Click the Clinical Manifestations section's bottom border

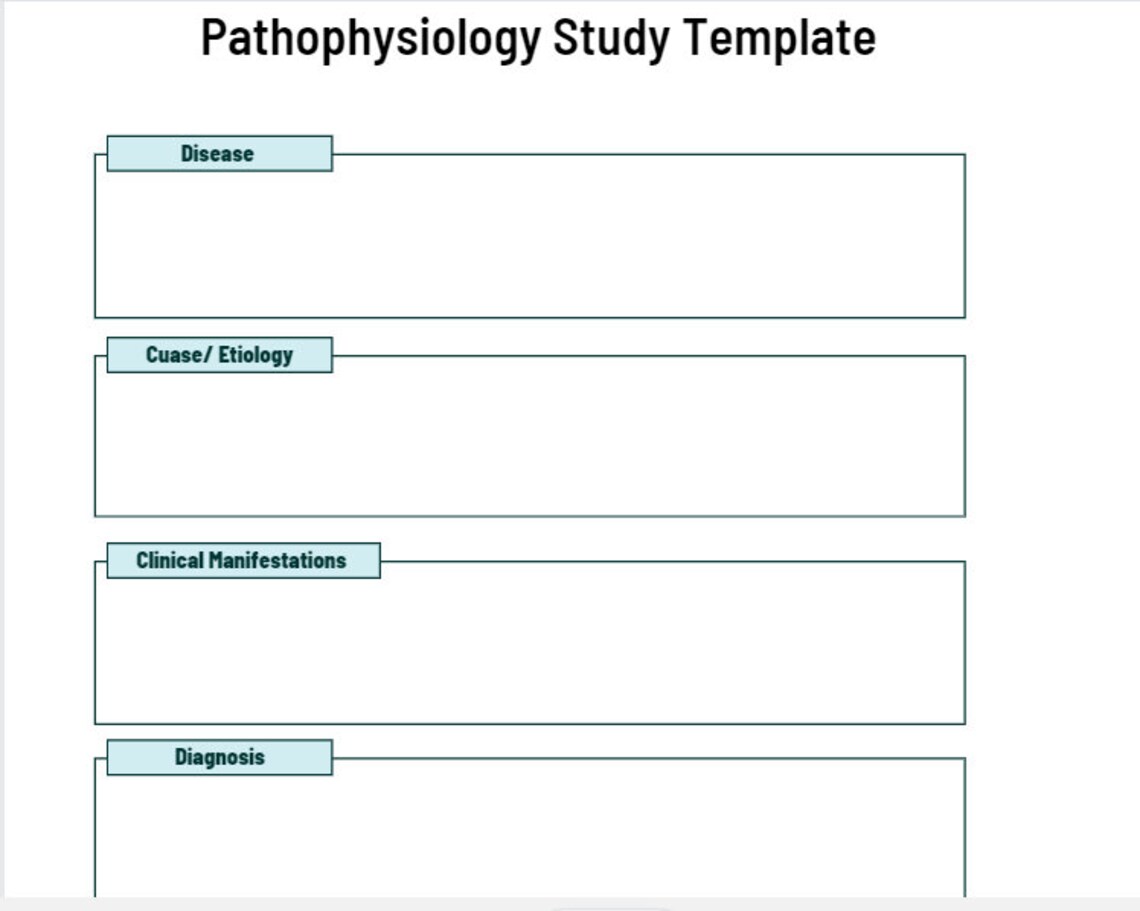pyautogui.click(x=530, y=723)
